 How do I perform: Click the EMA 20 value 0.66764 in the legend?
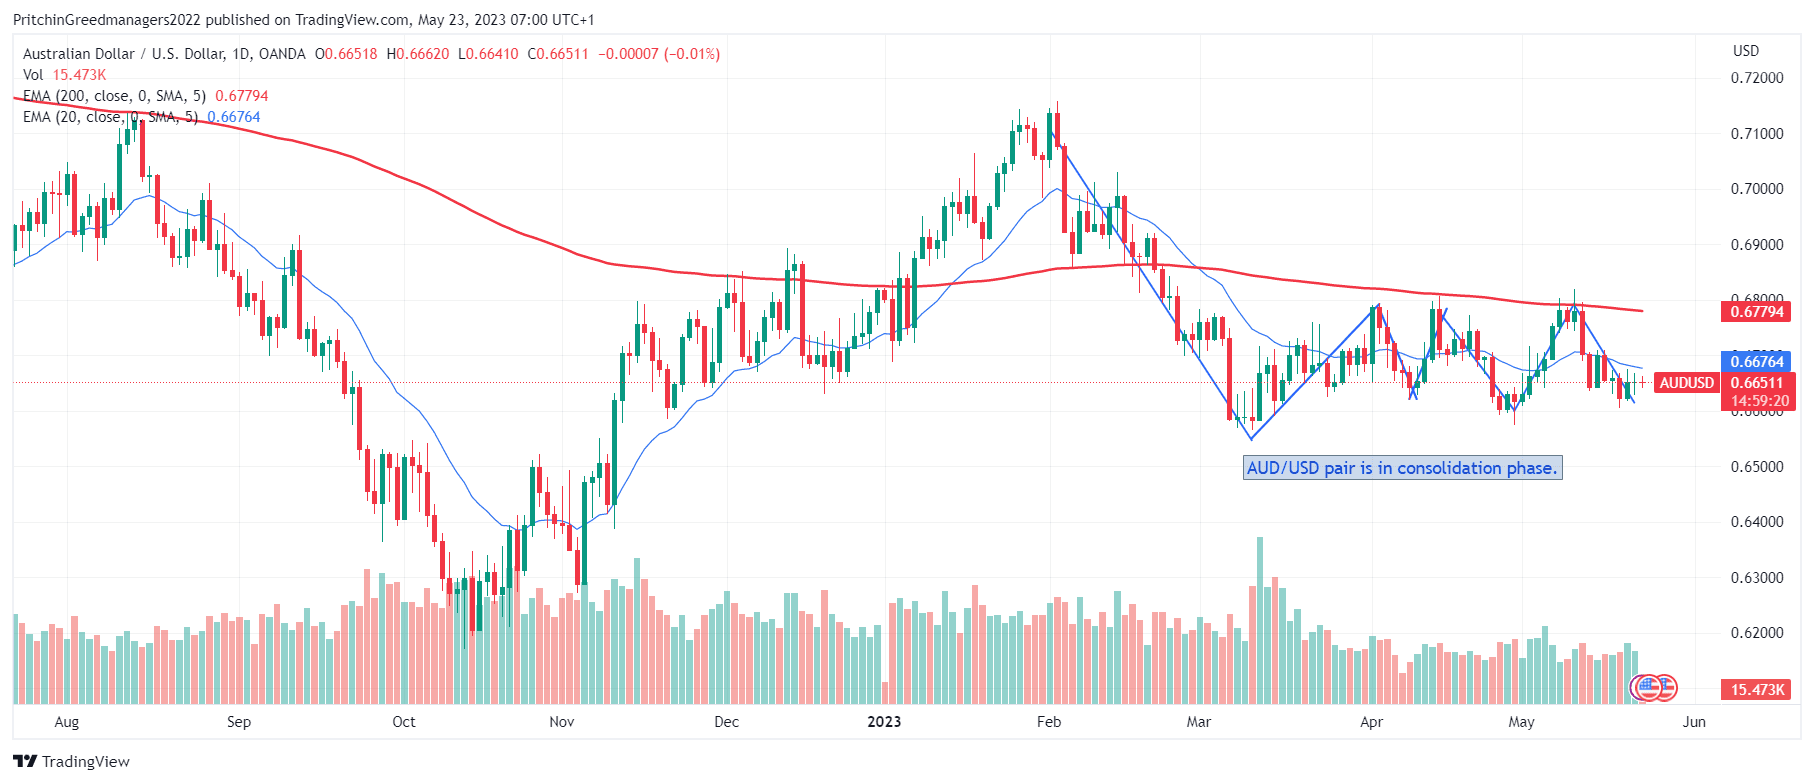tap(234, 117)
